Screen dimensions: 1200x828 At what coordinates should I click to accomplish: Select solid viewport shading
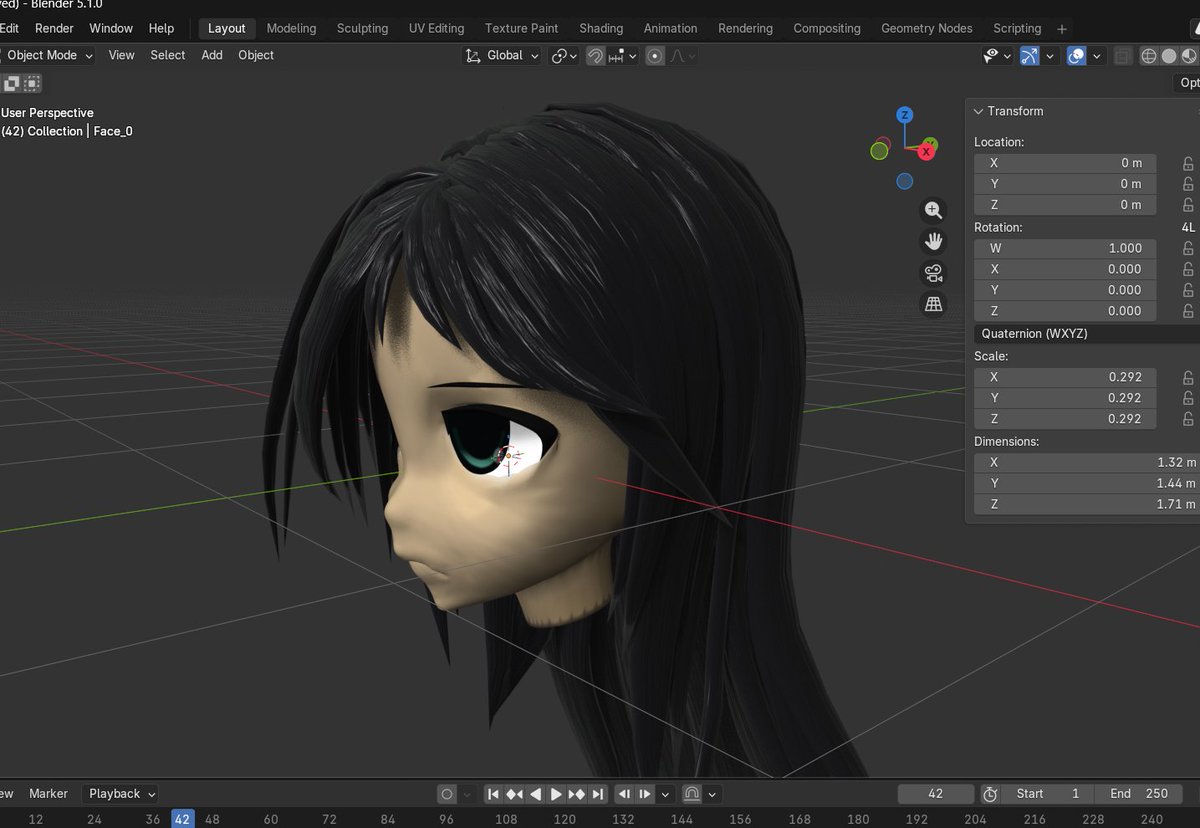[1168, 56]
